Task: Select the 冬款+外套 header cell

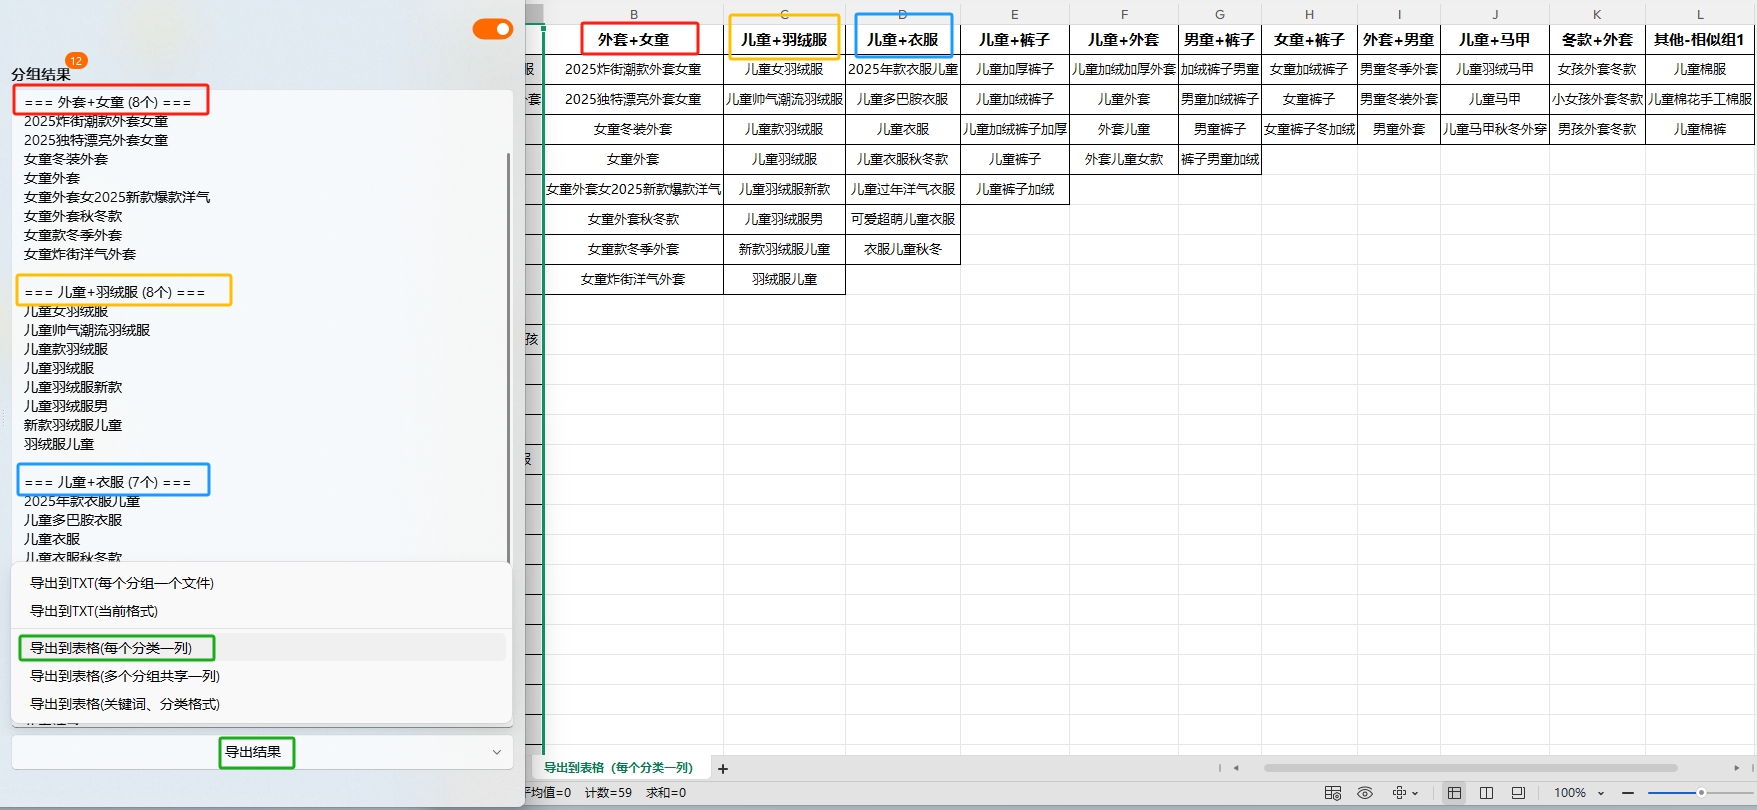Action: click(x=1597, y=40)
